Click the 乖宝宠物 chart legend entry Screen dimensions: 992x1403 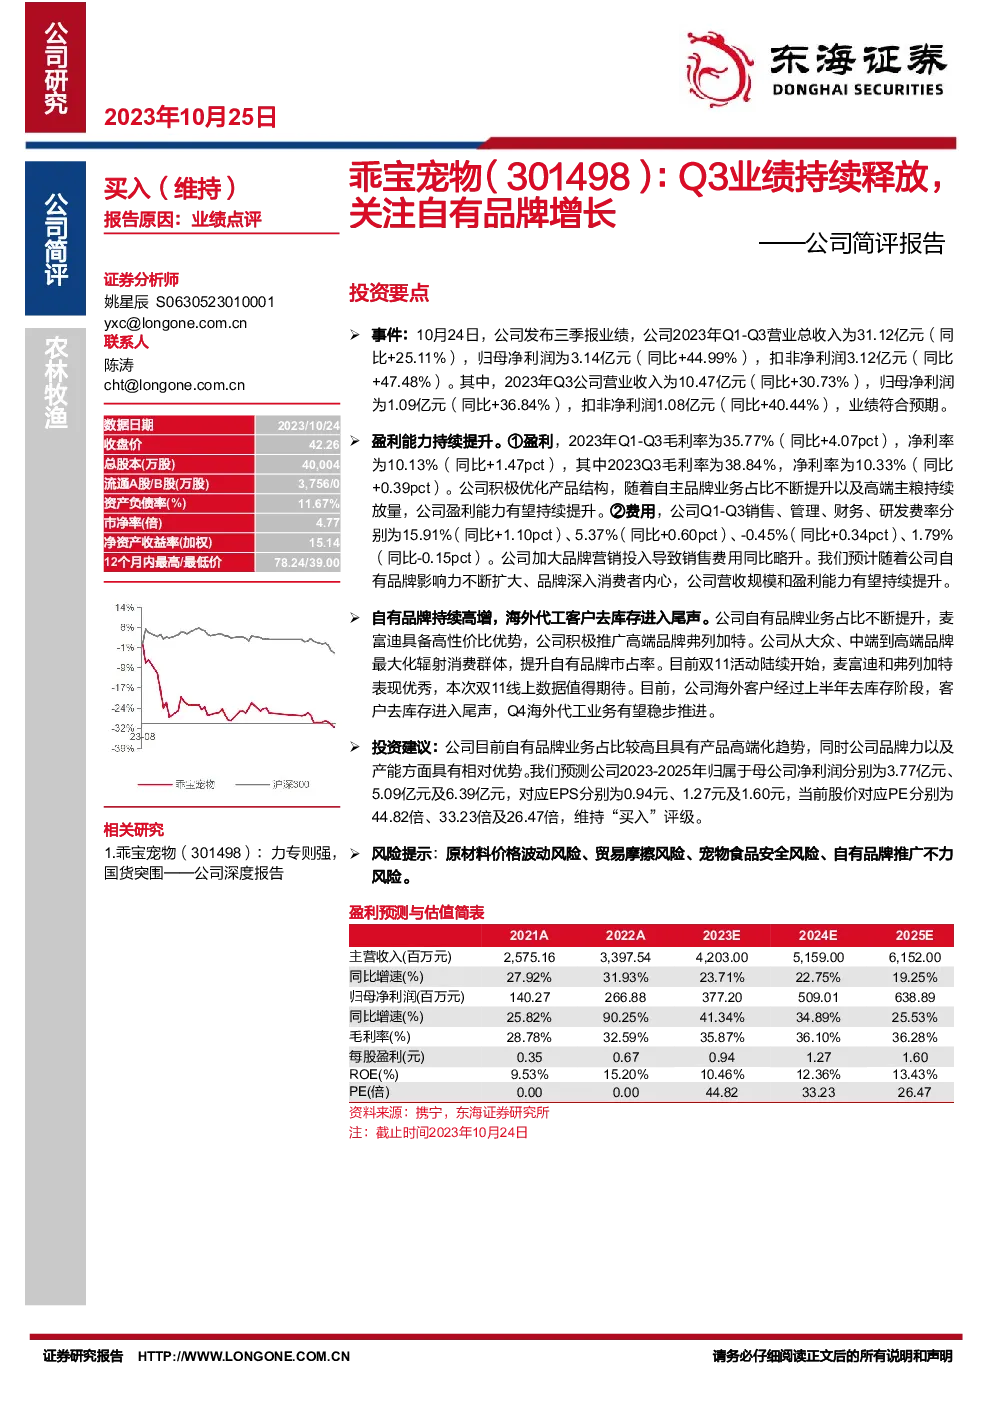[176, 784]
